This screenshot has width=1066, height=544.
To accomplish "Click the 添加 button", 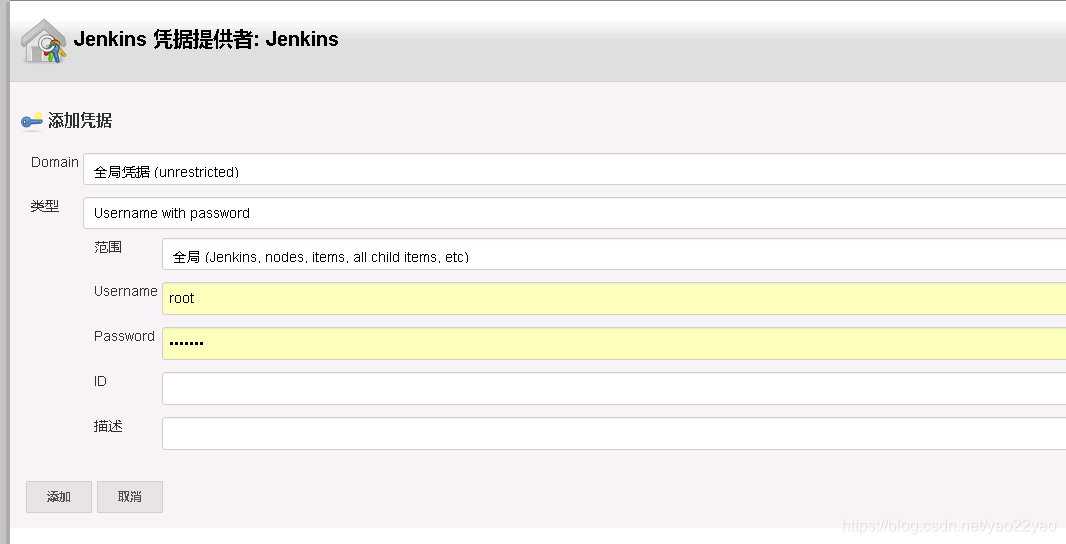I will (58, 497).
